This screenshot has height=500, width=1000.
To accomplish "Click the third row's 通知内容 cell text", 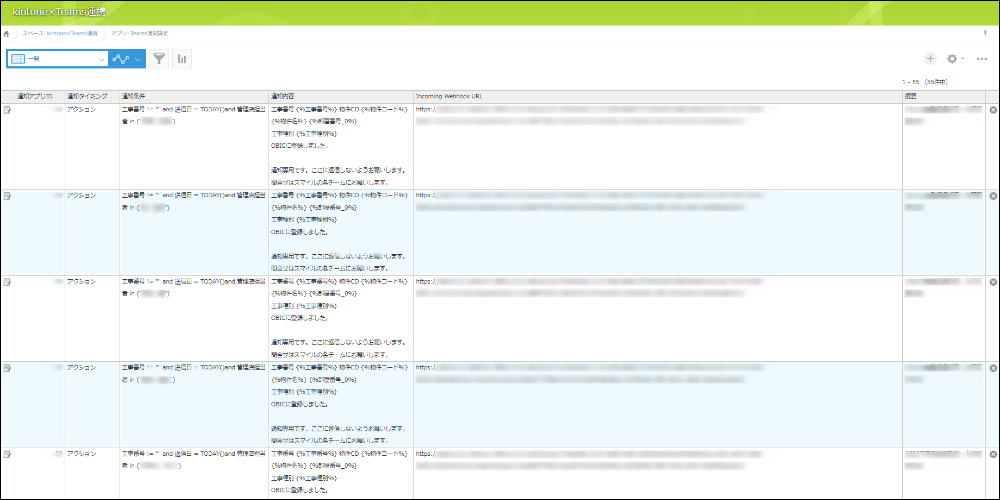I will point(339,318).
